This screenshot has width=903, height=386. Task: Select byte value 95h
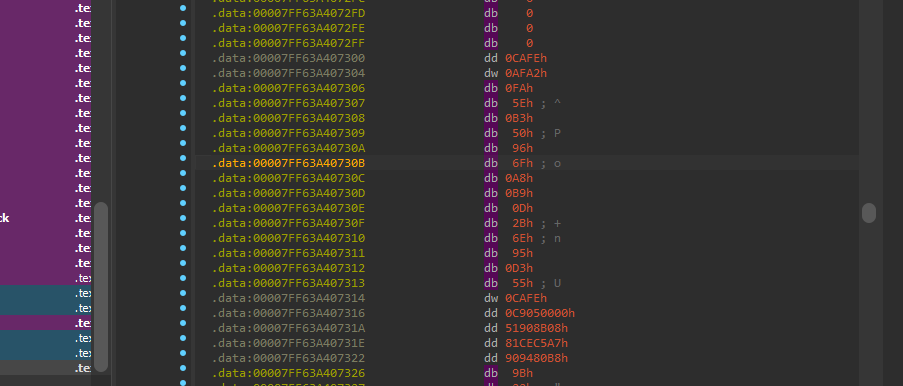pos(522,253)
